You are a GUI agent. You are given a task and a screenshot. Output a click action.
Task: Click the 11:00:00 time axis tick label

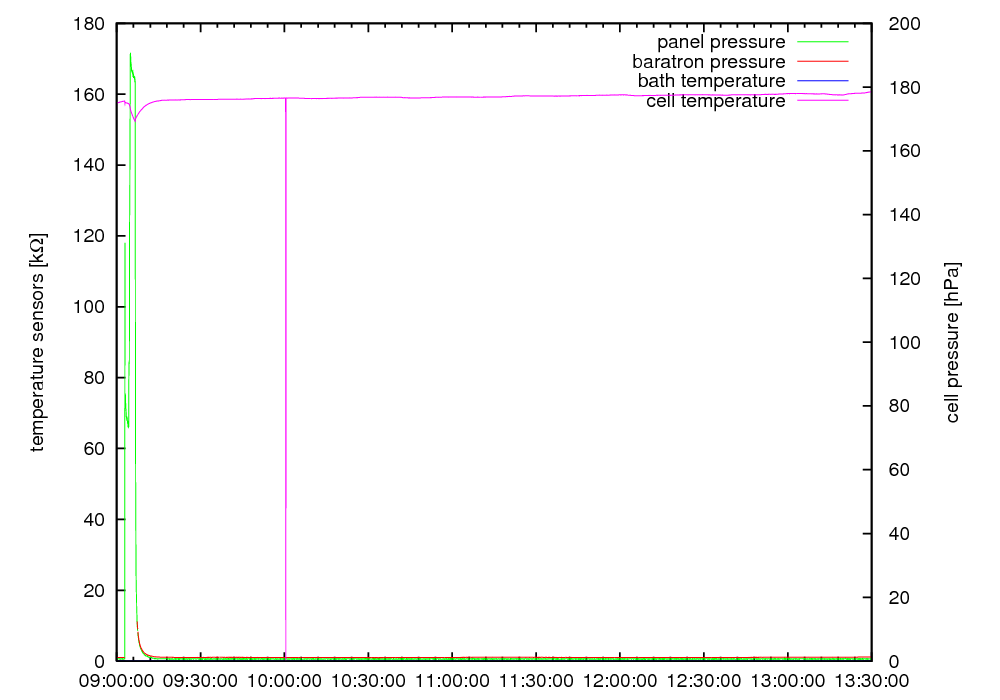(x=452, y=682)
